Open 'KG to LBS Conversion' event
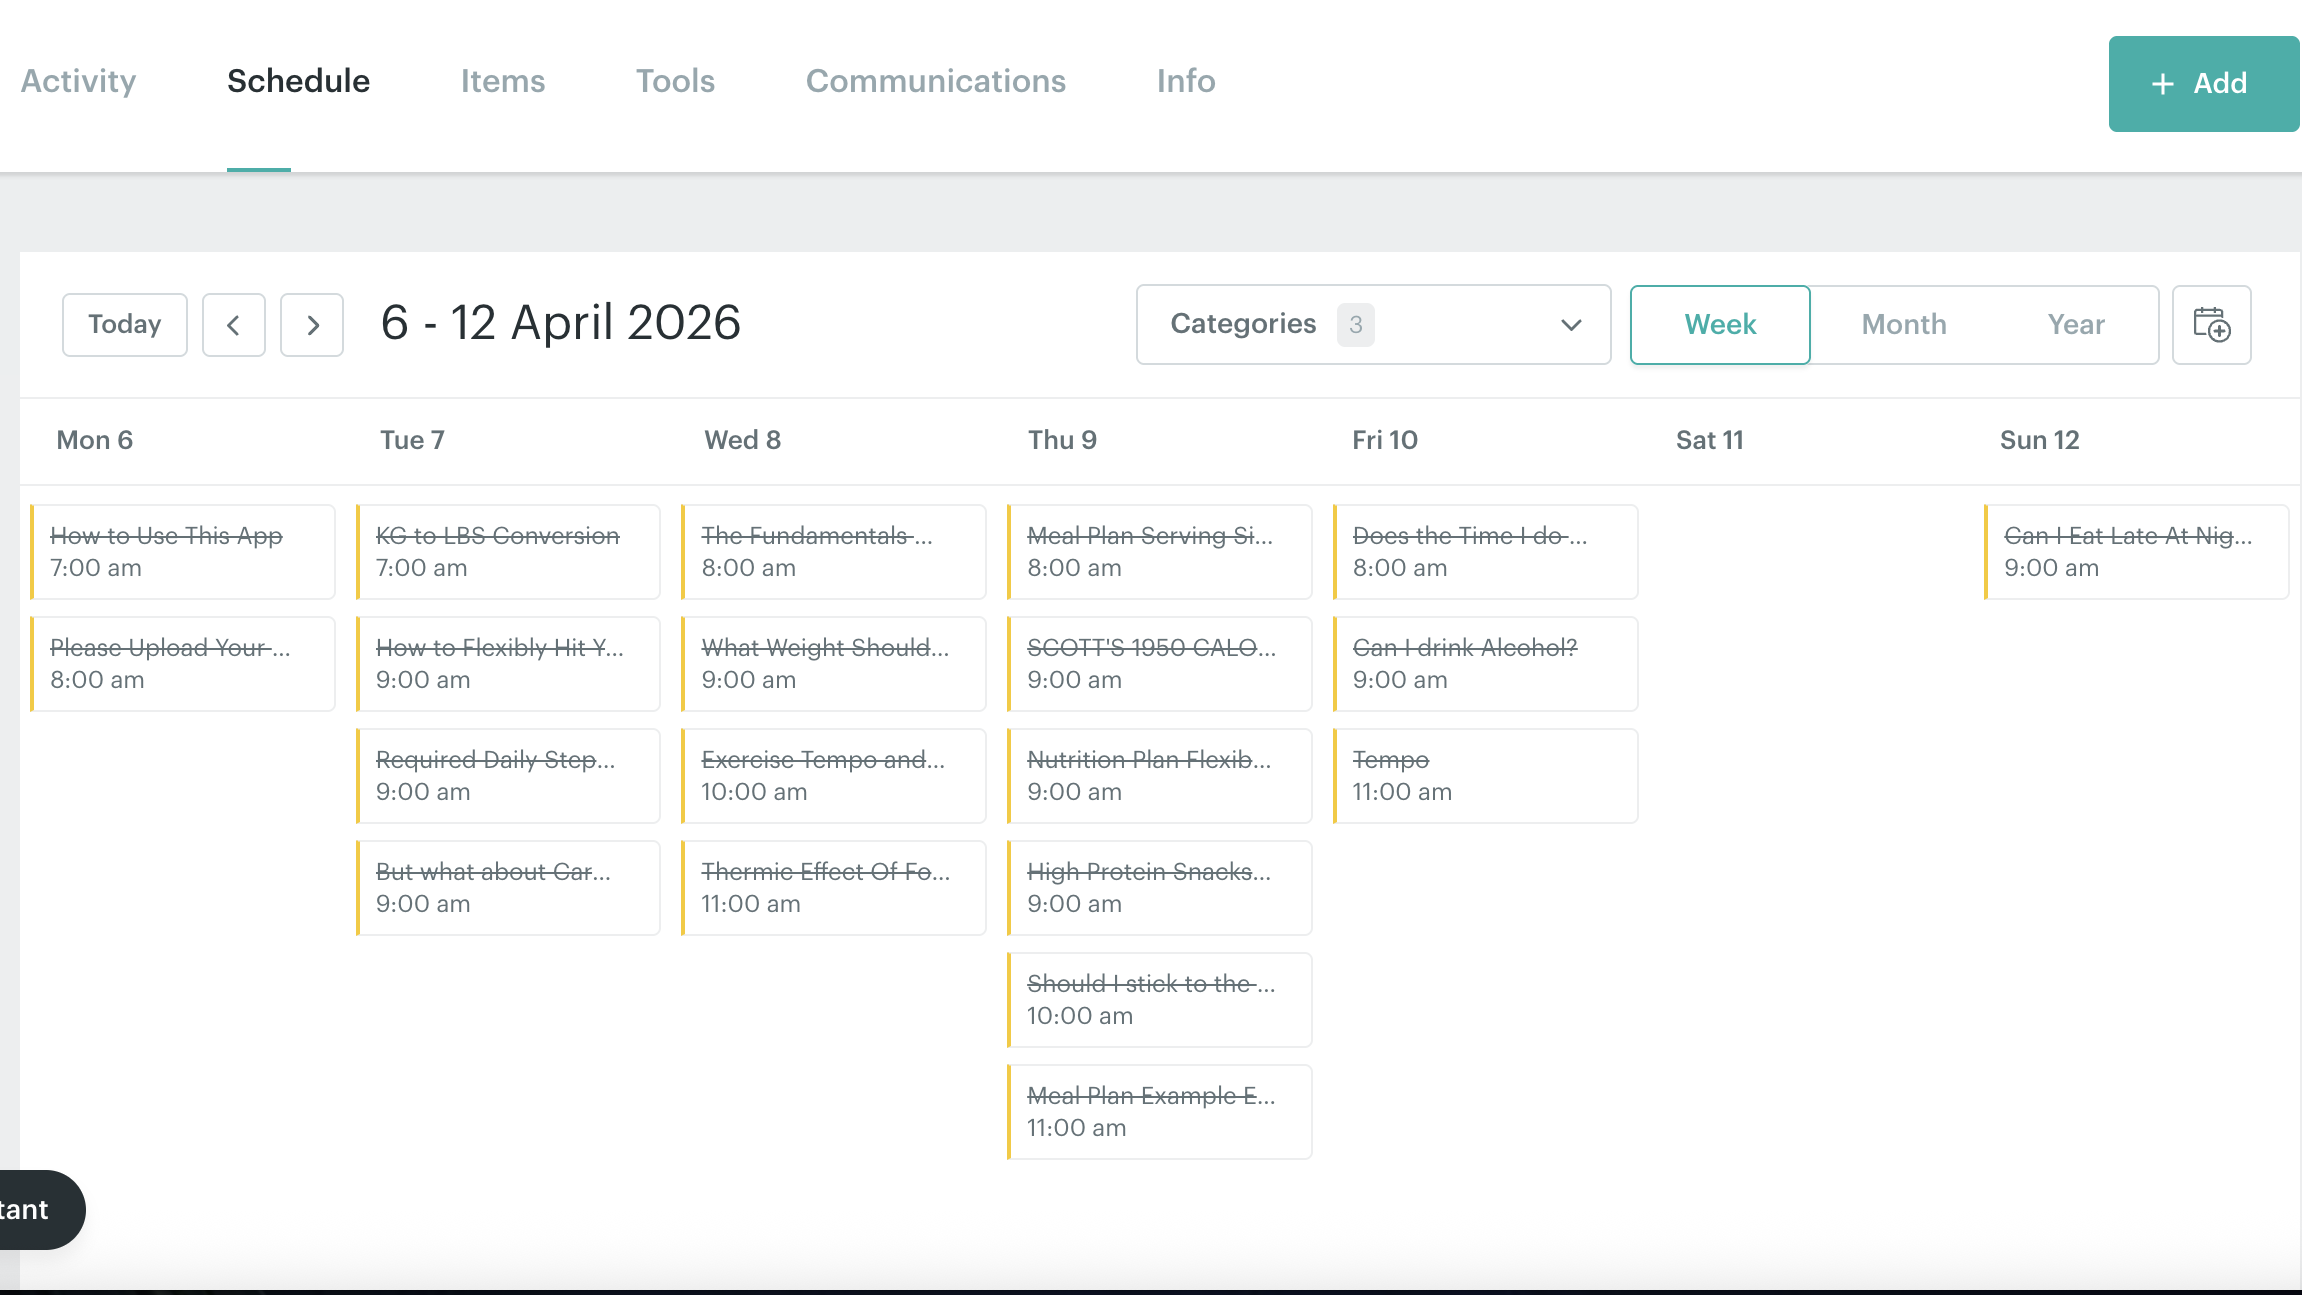The image size is (2302, 1295). coord(508,551)
